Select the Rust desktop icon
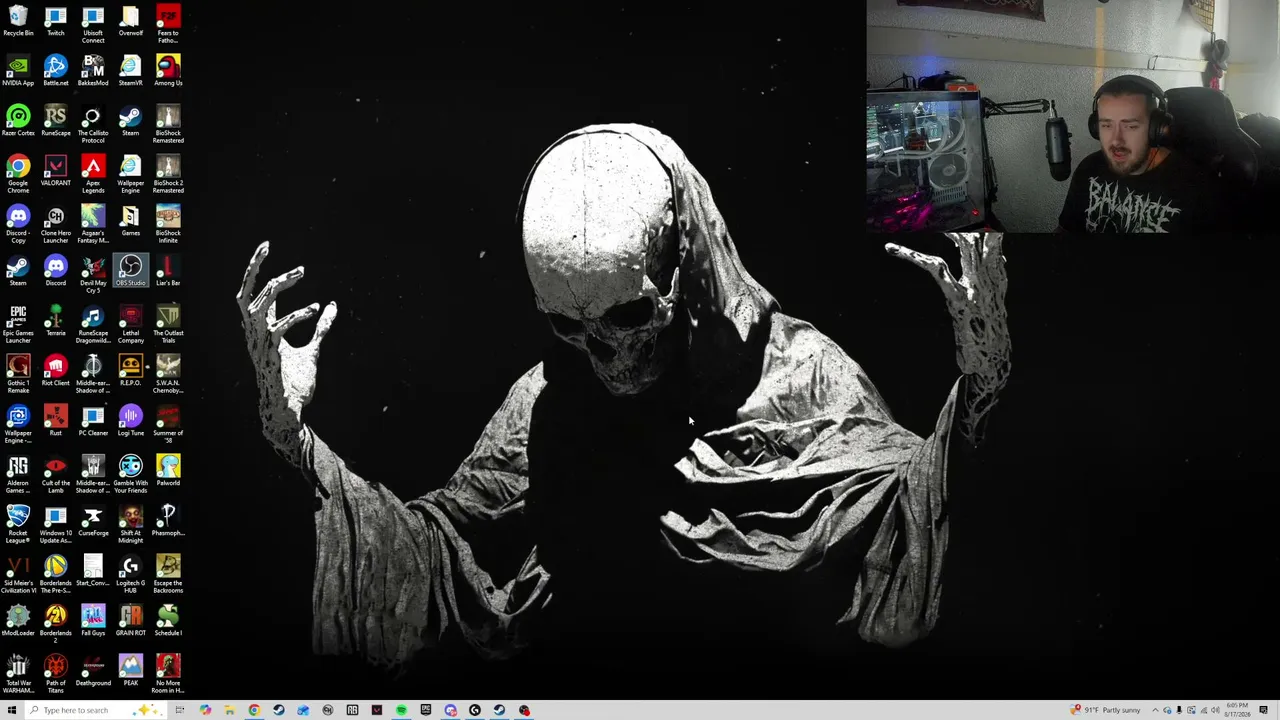 point(55,422)
